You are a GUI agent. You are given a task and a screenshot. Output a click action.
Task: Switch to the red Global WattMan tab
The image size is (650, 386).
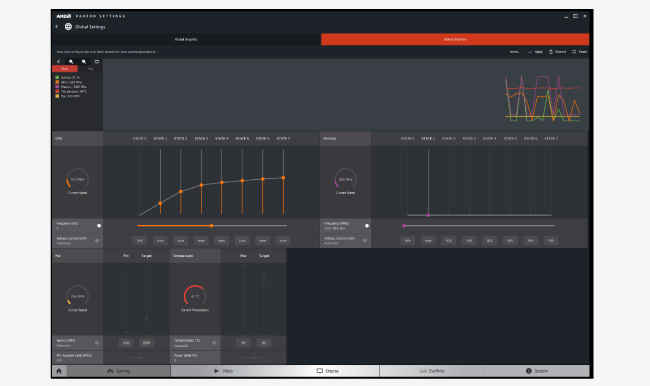[455, 39]
